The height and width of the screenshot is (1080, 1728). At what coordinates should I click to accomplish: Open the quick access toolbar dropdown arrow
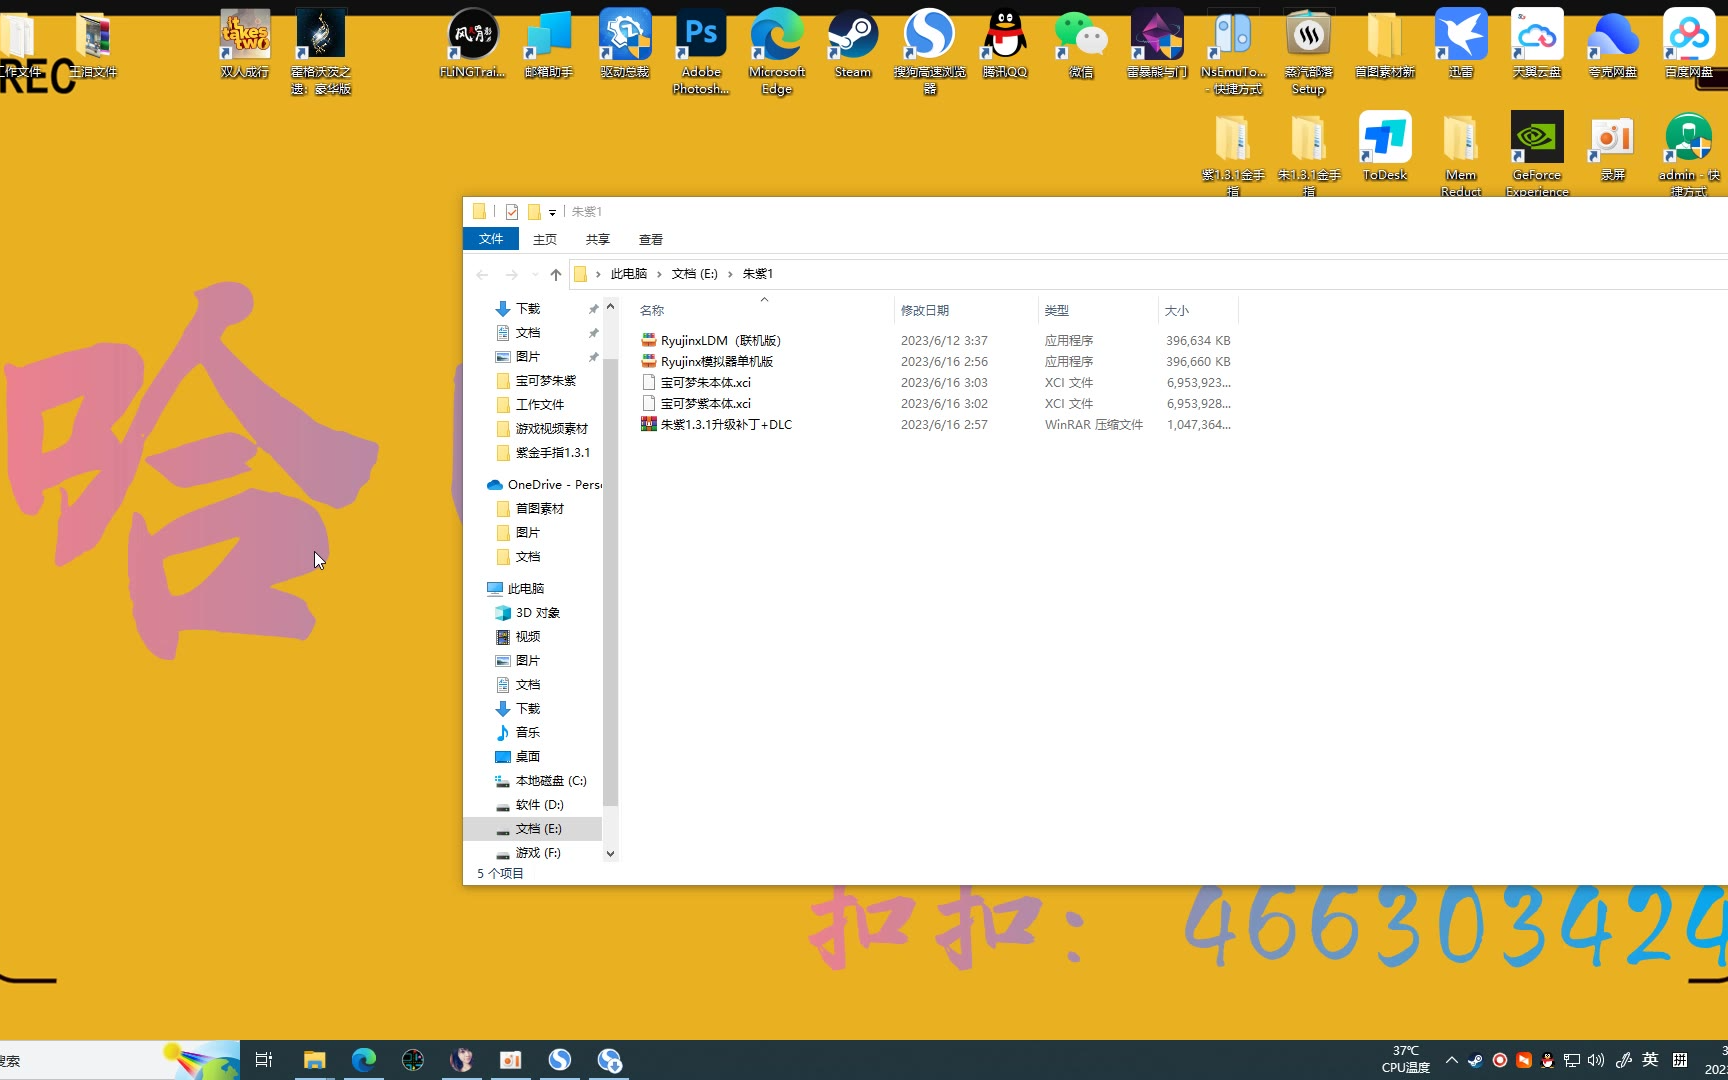[552, 212]
